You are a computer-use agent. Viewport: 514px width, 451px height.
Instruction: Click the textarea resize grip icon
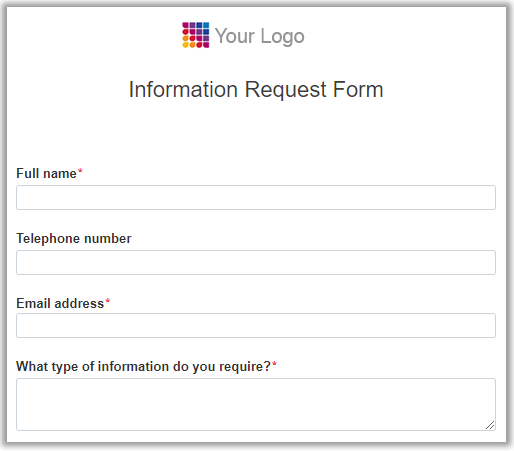[490, 425]
